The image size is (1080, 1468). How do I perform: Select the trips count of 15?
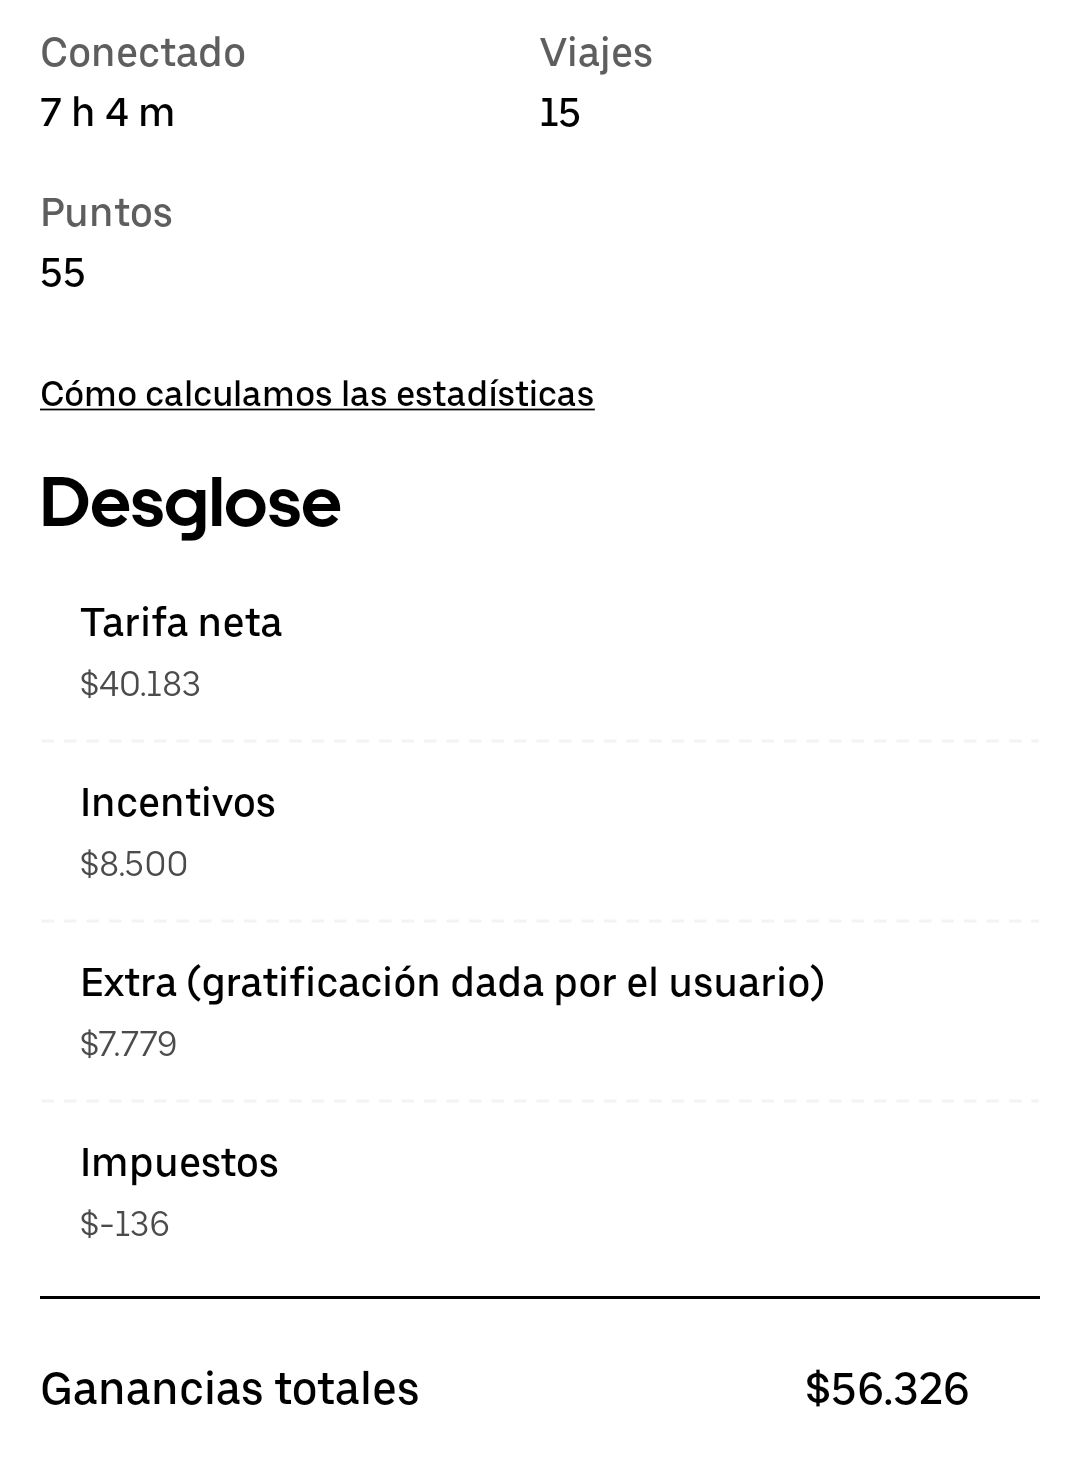560,113
